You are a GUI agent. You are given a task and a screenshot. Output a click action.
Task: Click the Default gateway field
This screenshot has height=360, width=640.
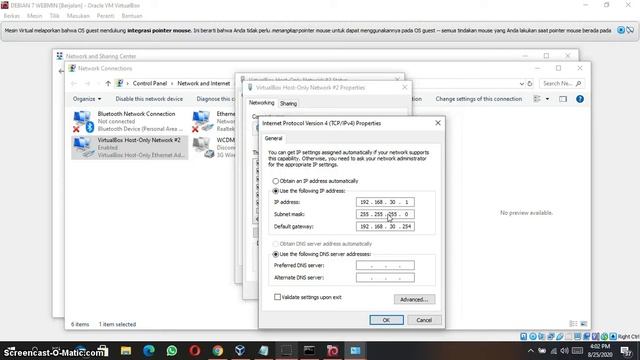coord(385,227)
